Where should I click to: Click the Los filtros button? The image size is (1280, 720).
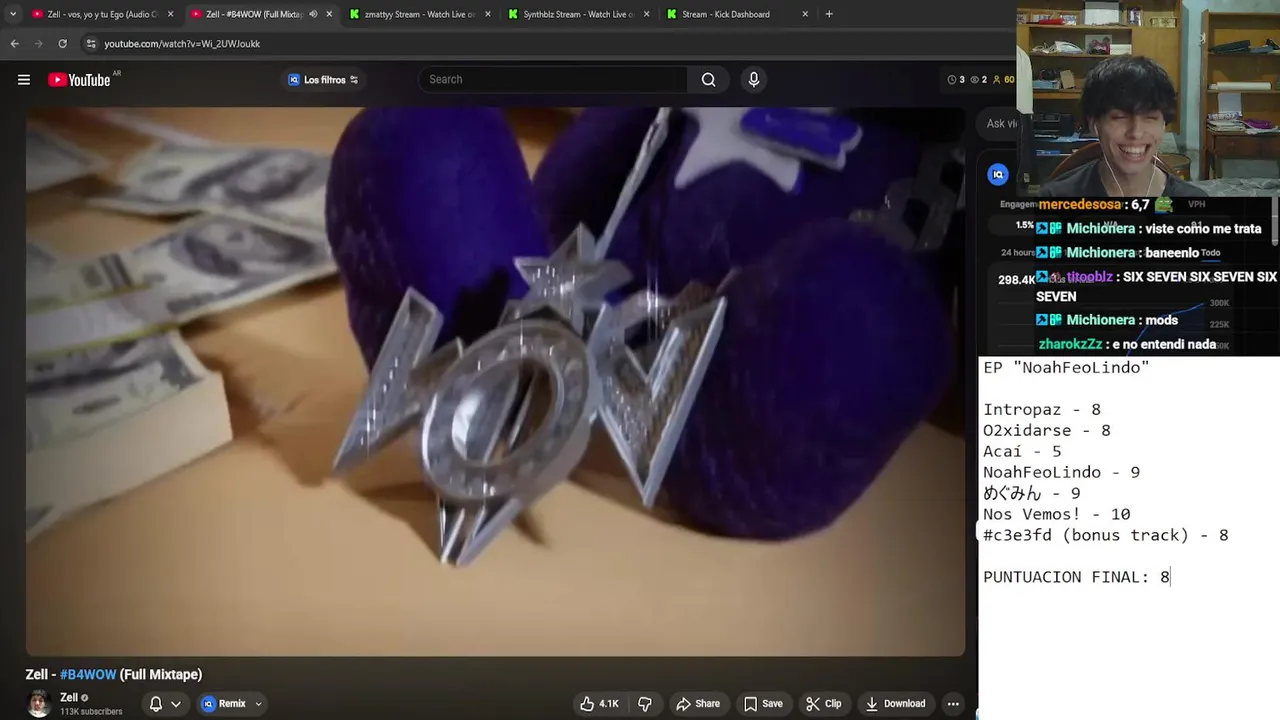[x=322, y=80]
